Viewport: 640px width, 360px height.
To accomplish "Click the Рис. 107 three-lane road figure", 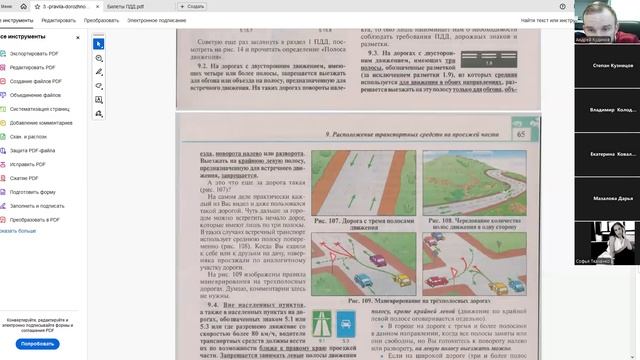I will point(364,183).
